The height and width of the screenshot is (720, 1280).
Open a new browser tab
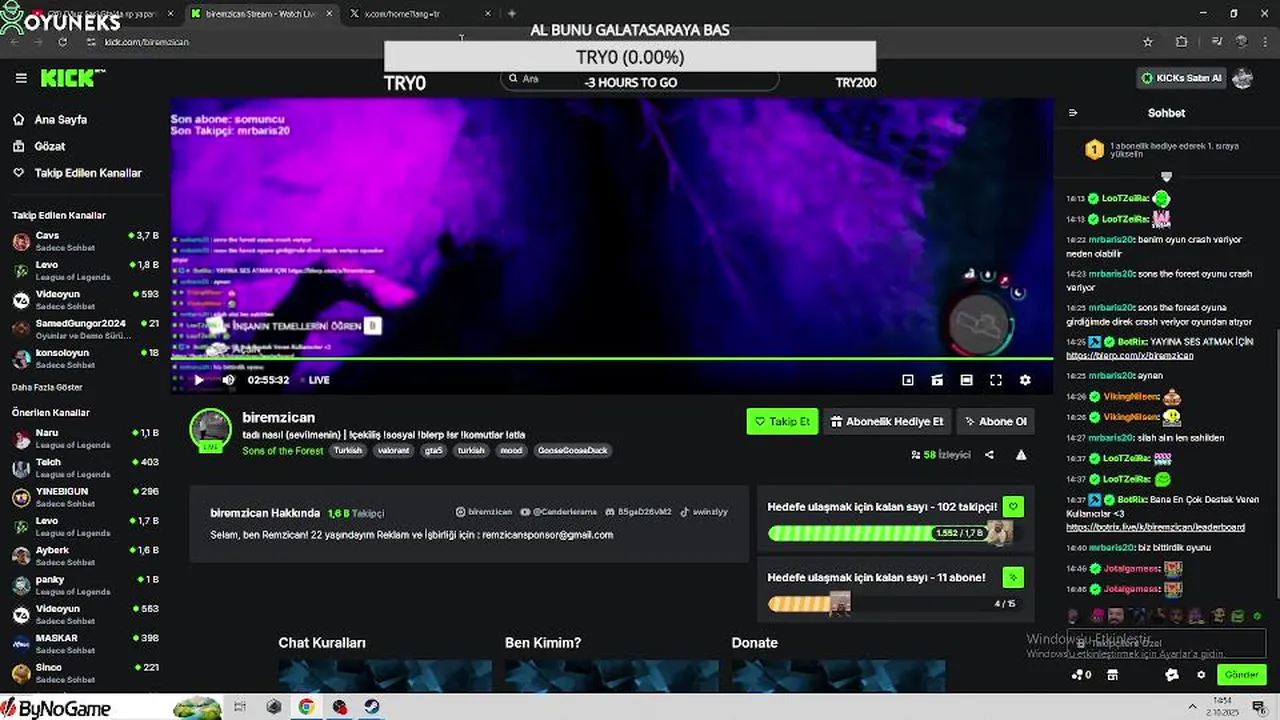click(x=511, y=14)
